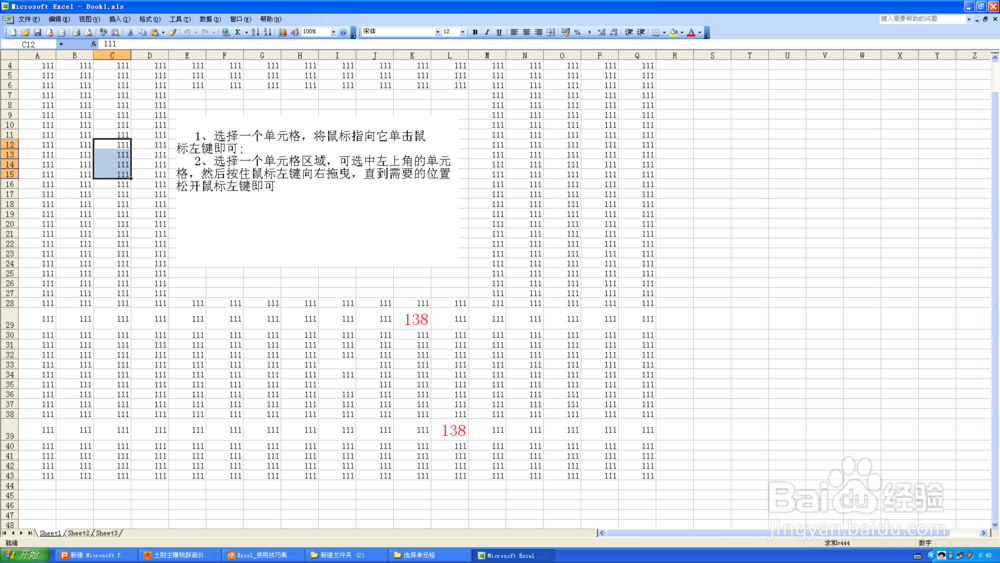Apply the yellow Fill Color bucket
Screen dimensions: 1000x563
[673, 32]
